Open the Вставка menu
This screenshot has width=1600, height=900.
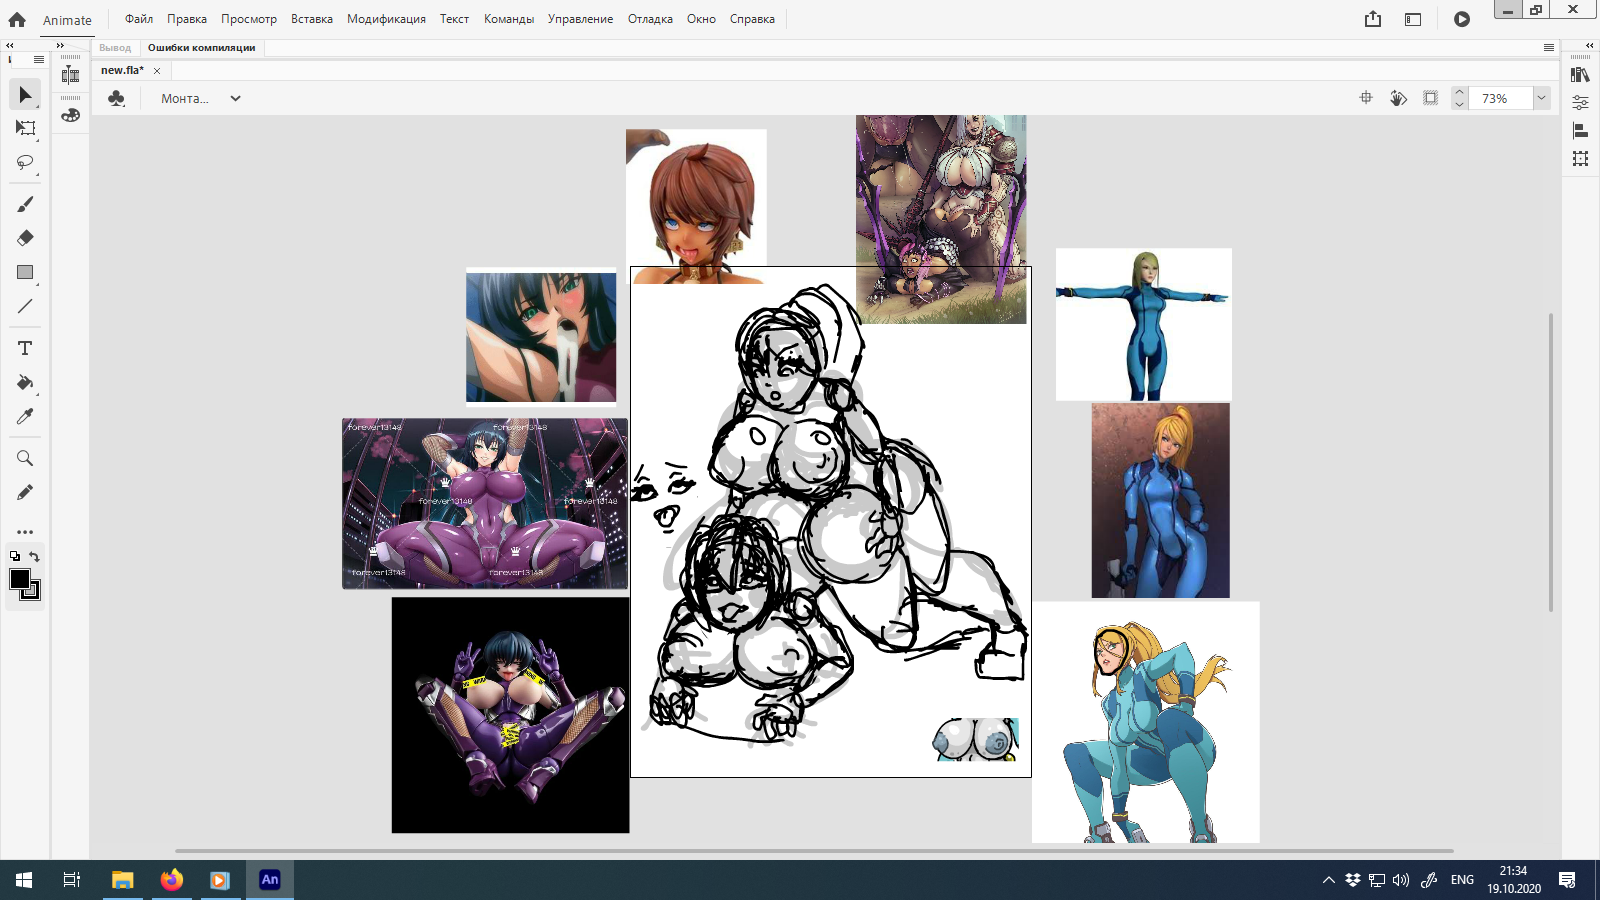pos(312,19)
